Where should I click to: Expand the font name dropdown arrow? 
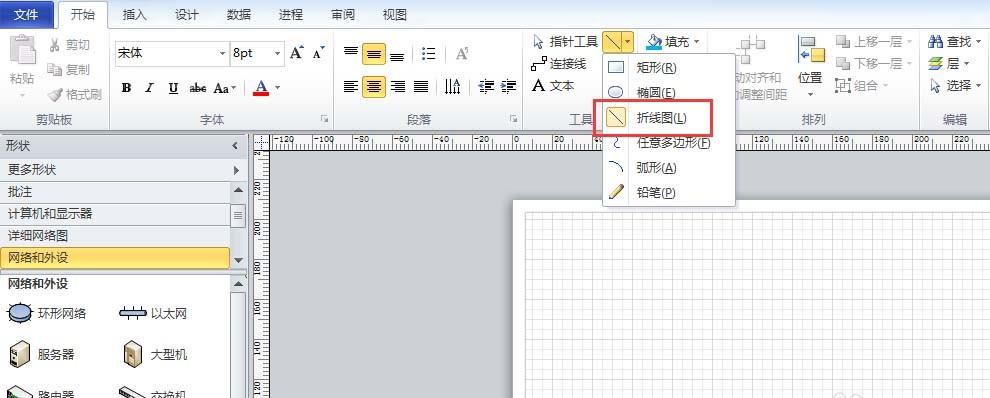[x=222, y=53]
